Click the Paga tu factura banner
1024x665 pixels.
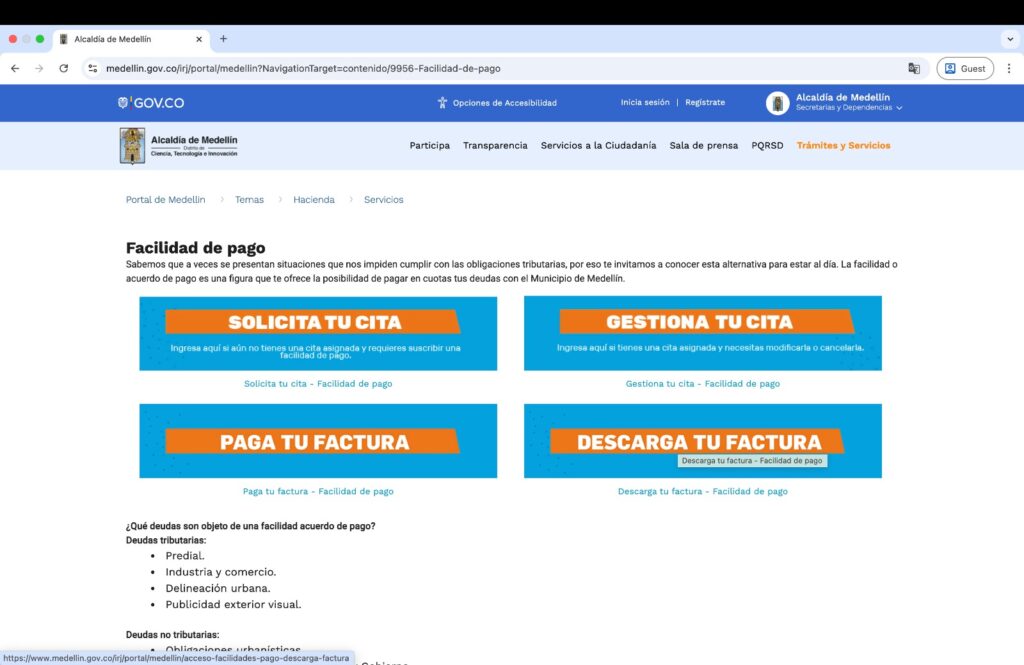tap(318, 441)
